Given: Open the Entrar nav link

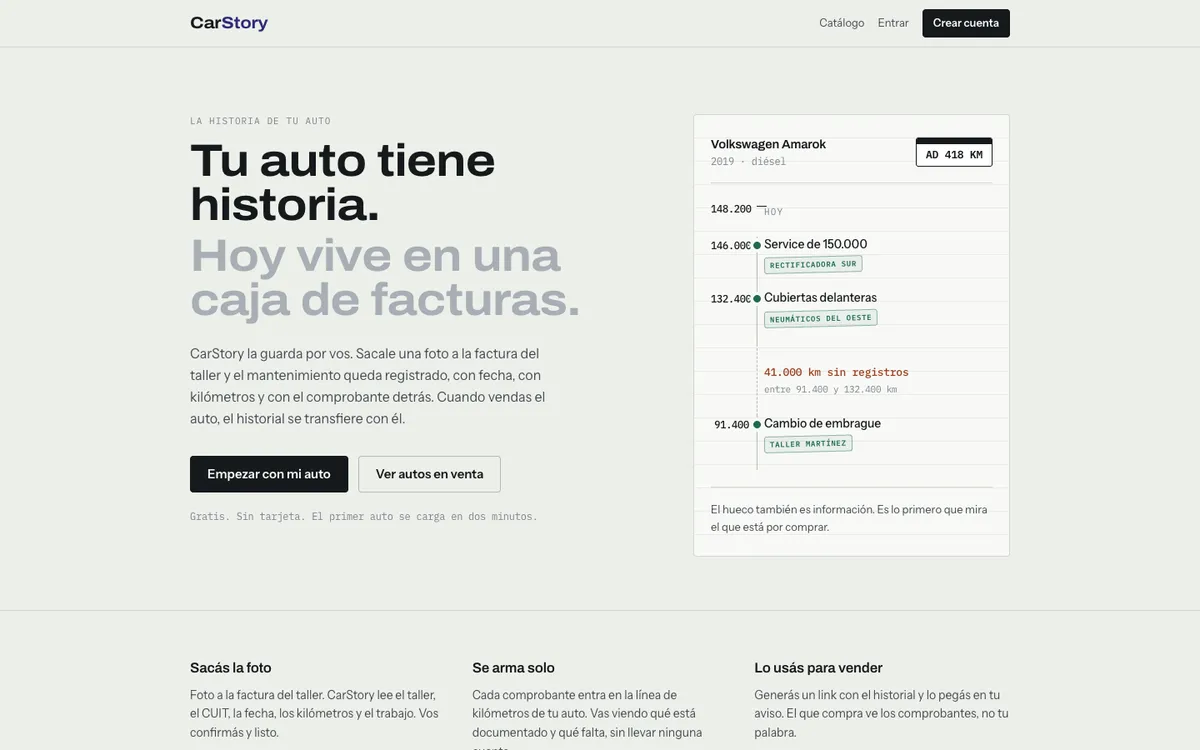Looking at the screenshot, I should [x=893, y=23].
